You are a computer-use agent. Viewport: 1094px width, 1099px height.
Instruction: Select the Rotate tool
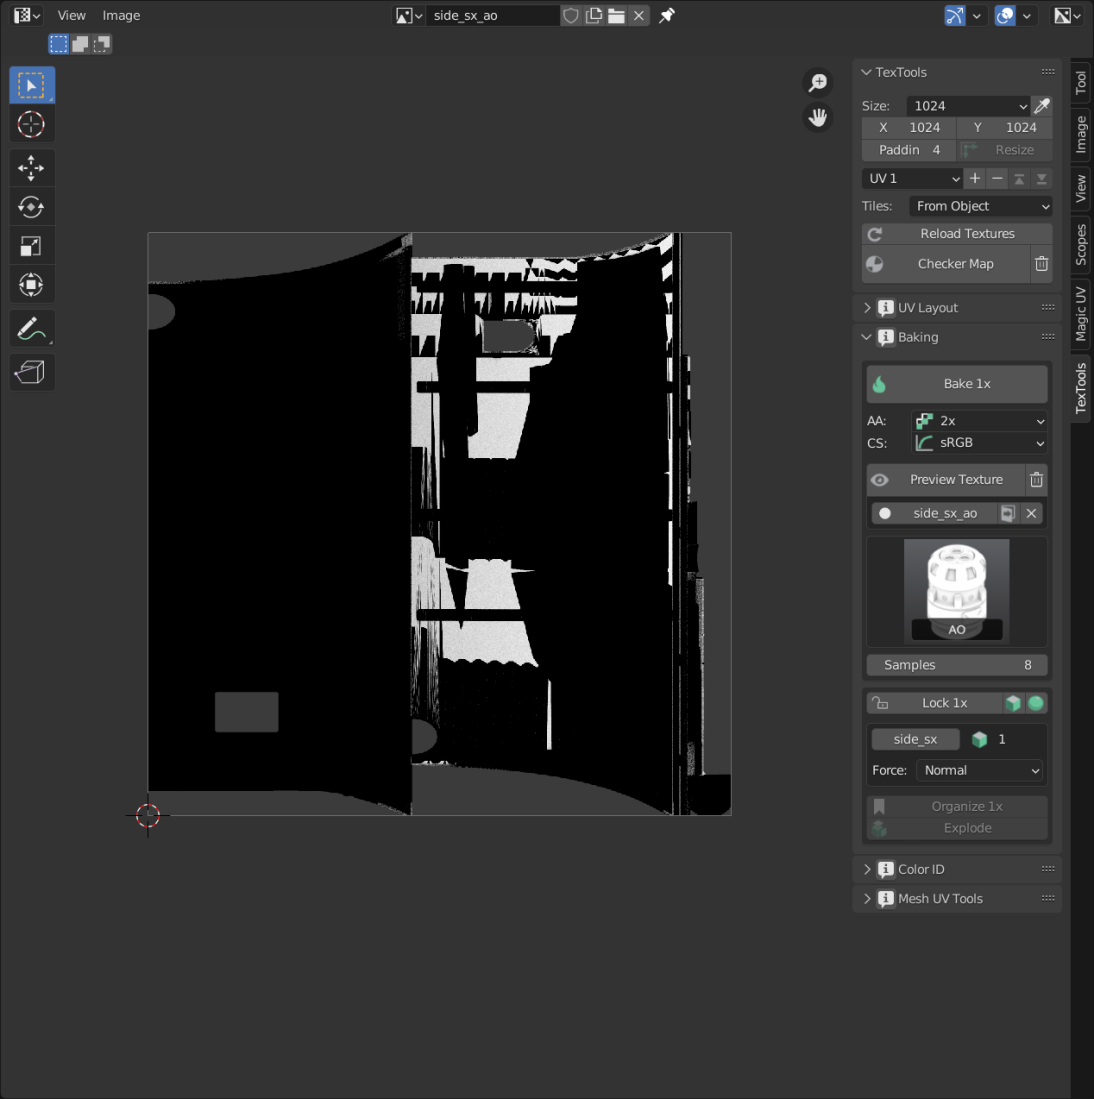[32, 207]
